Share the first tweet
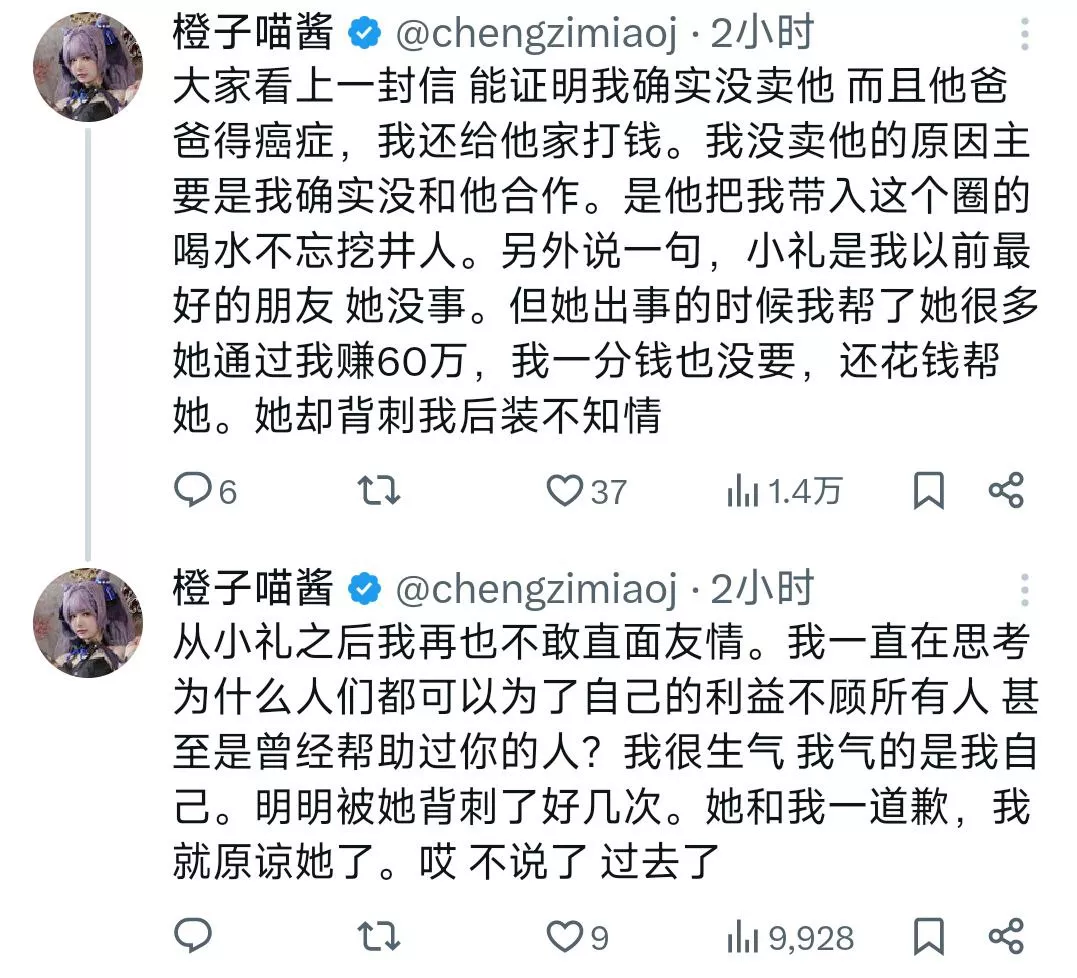The height and width of the screenshot is (978, 1077). pos(1006,491)
